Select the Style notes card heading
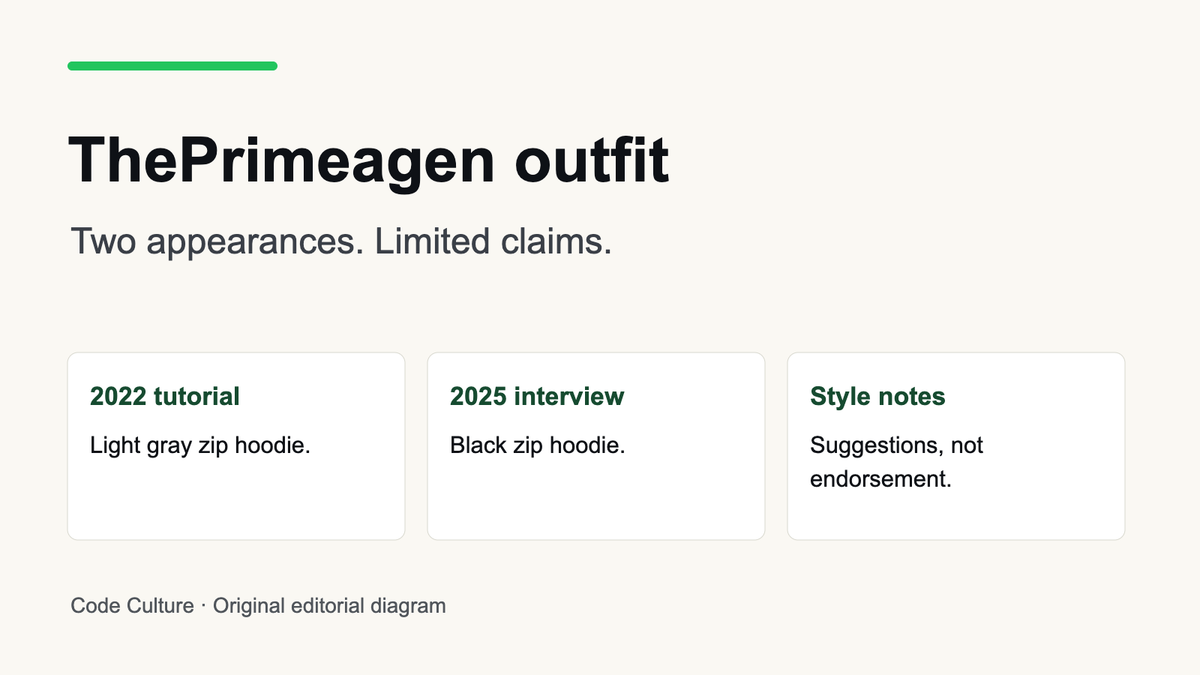This screenshot has height=675, width=1200. [877, 396]
